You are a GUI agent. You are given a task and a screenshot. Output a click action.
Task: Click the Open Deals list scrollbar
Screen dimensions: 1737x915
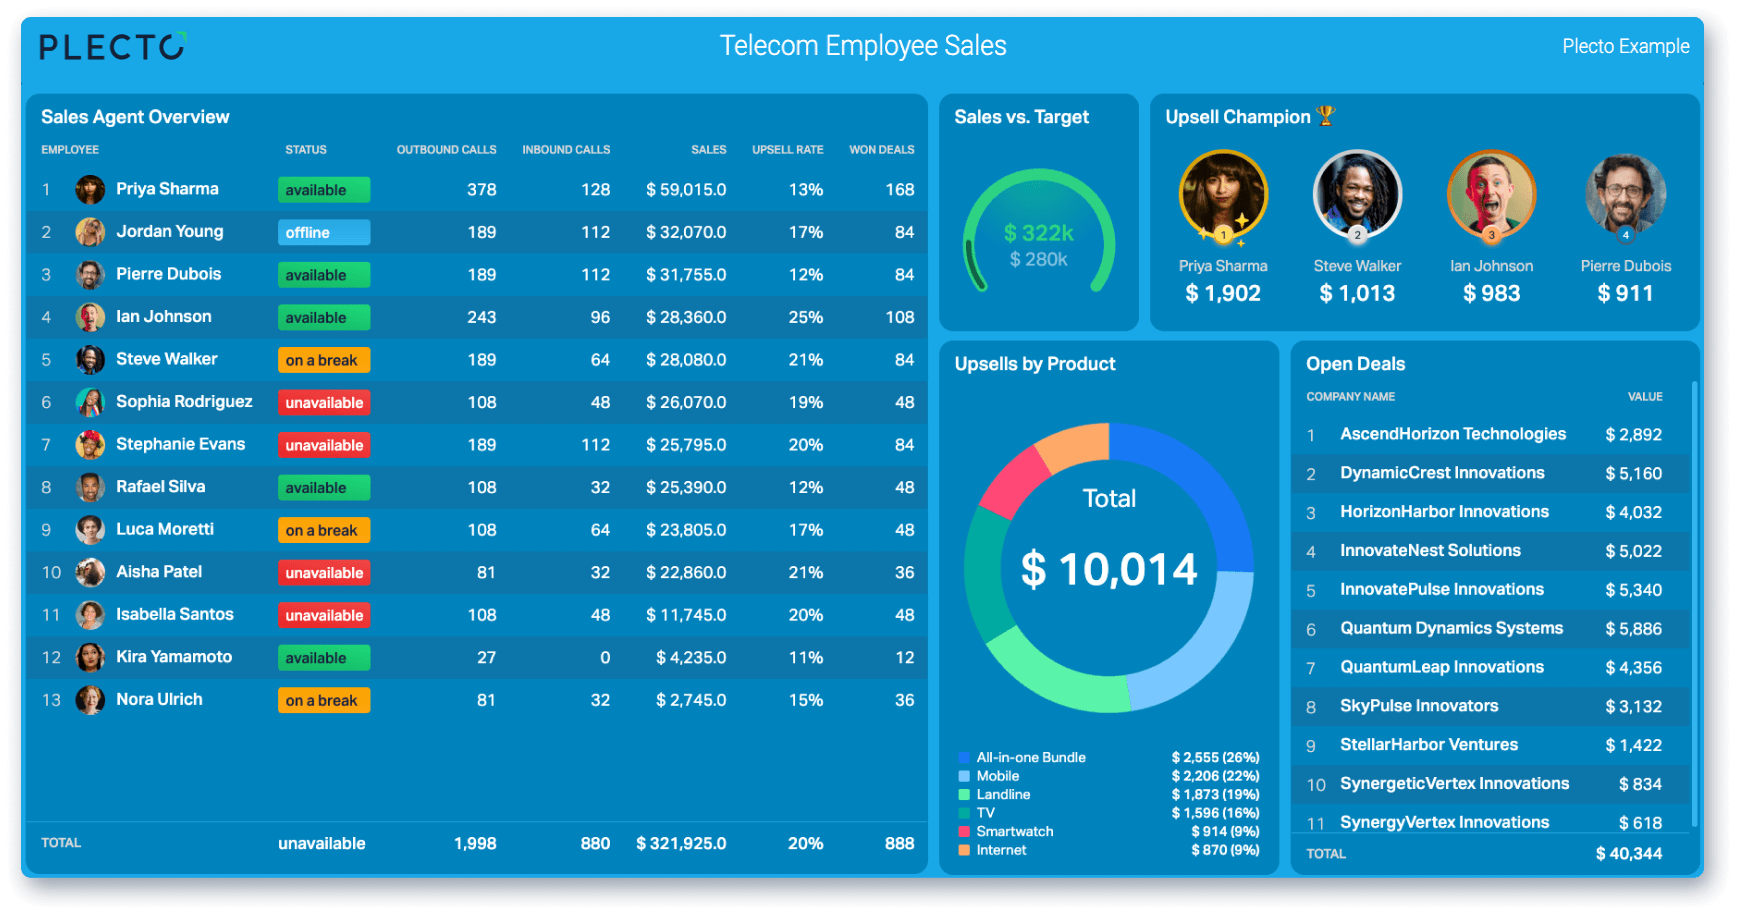1694,604
